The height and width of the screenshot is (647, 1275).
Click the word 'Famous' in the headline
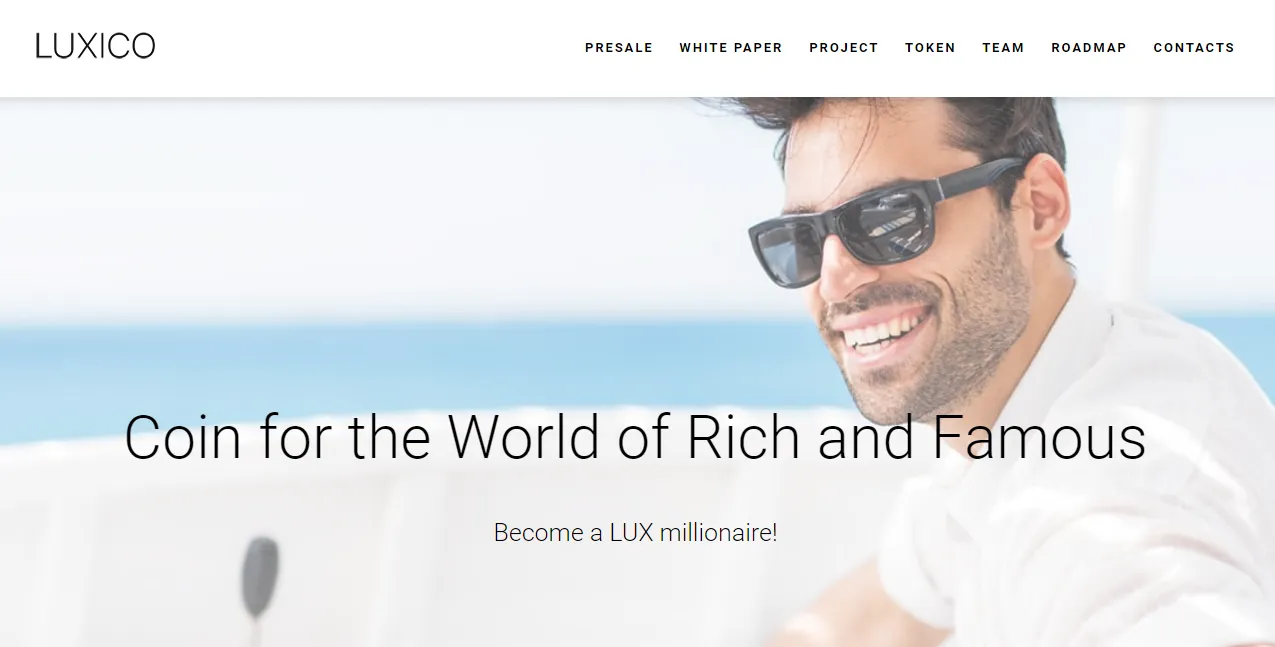[1040, 437]
